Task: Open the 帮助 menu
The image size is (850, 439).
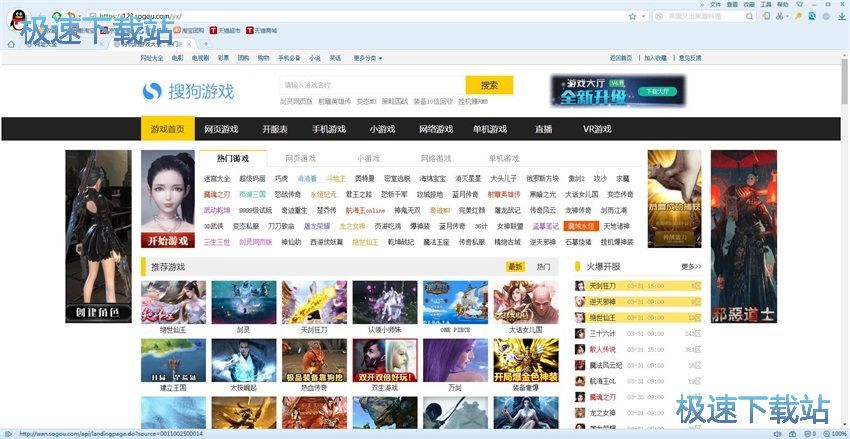Action: [x=782, y=4]
